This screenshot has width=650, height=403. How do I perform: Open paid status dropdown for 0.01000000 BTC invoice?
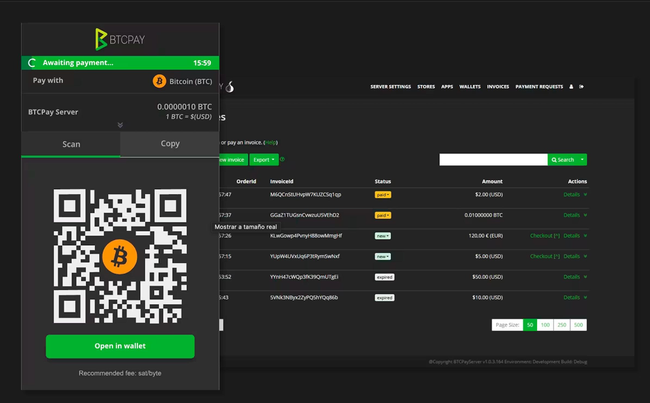(383, 215)
